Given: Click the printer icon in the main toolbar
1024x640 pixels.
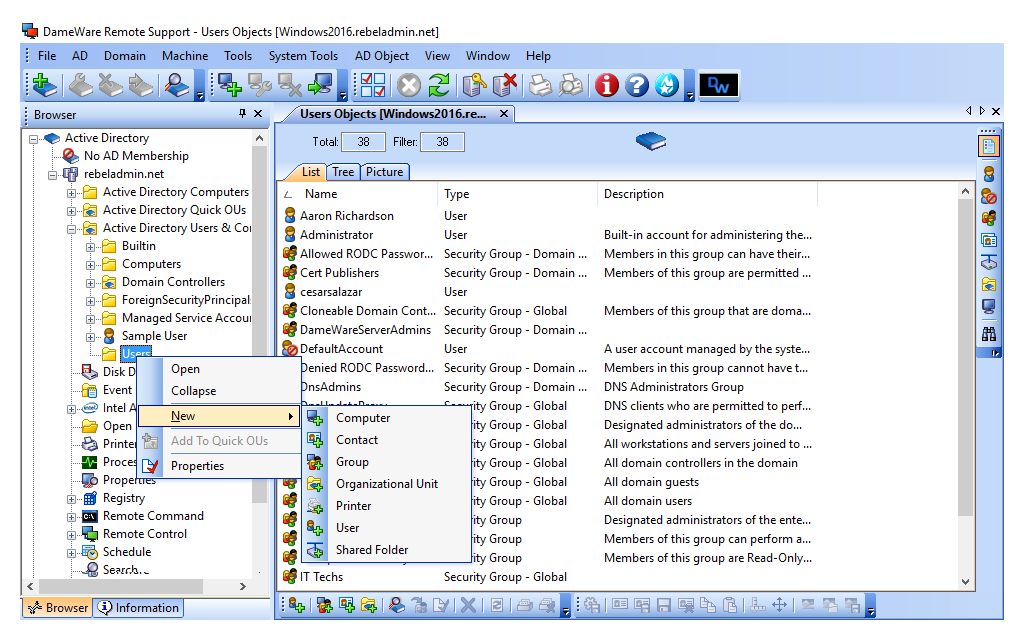Looking at the screenshot, I should (x=542, y=85).
